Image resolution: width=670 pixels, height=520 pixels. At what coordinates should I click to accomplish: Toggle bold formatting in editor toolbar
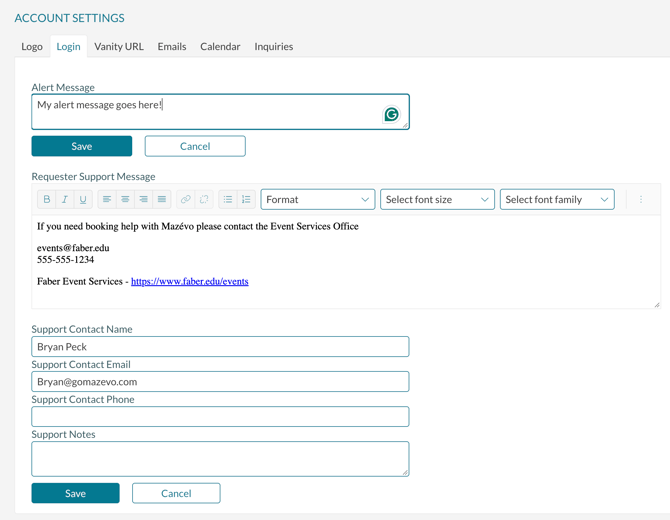point(47,199)
